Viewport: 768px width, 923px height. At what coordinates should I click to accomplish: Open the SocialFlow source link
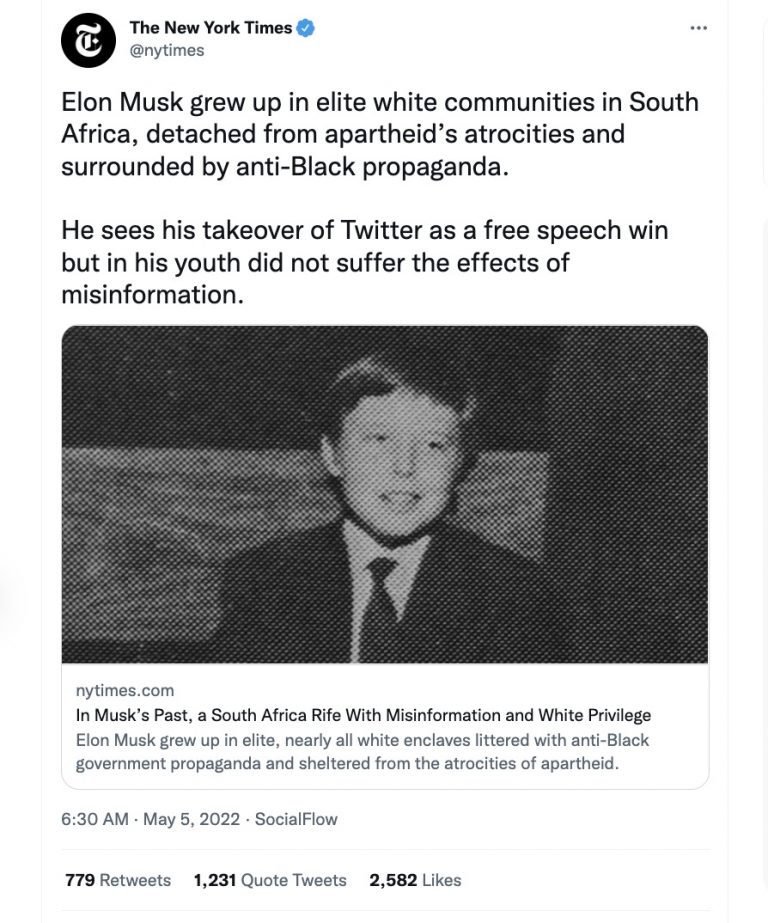tap(296, 819)
